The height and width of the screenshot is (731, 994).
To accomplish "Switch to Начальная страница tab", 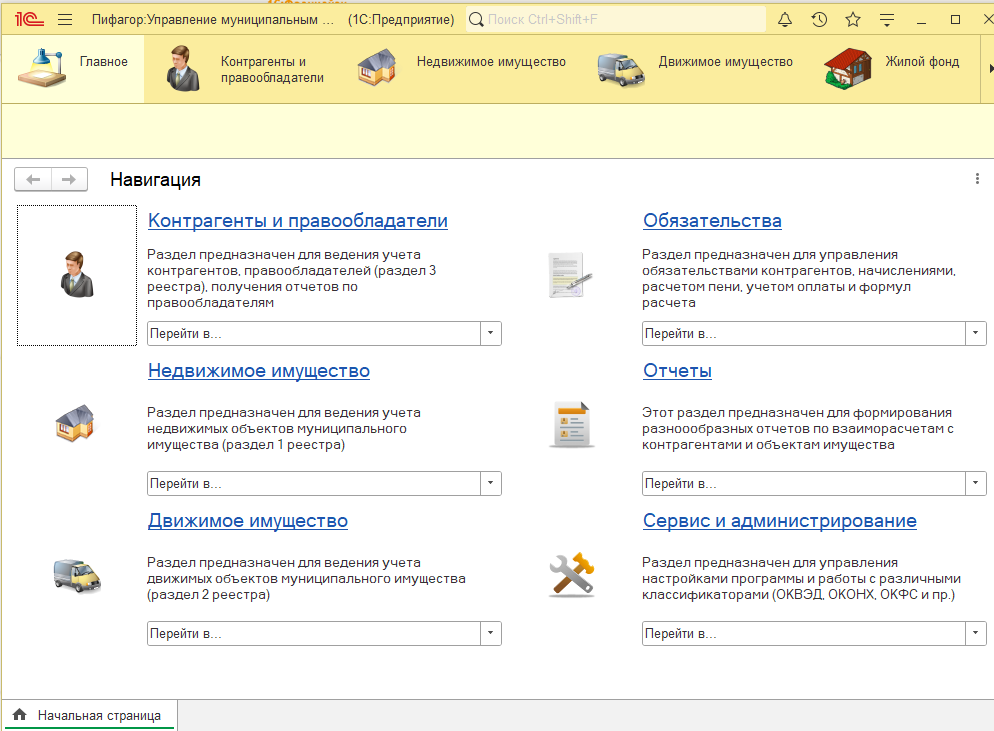I will pyautogui.click(x=89, y=715).
